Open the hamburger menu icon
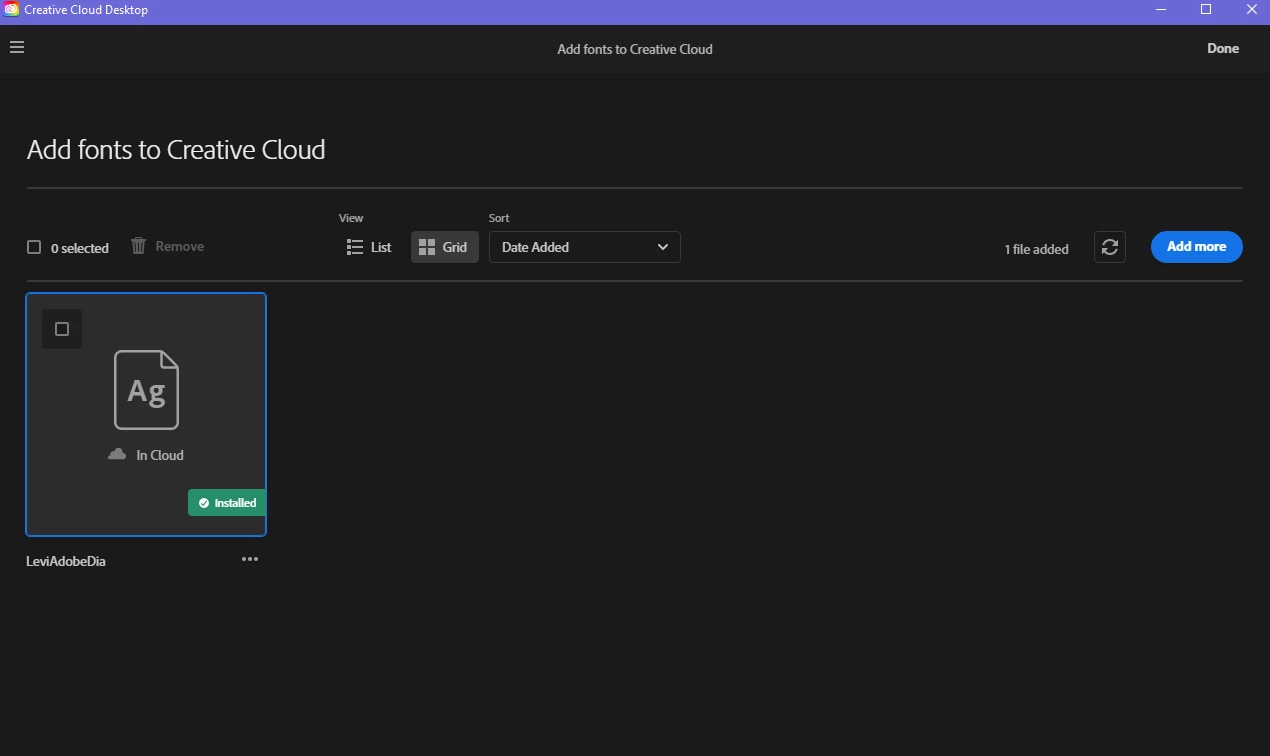Screen dimensions: 1270x756 (17, 47)
